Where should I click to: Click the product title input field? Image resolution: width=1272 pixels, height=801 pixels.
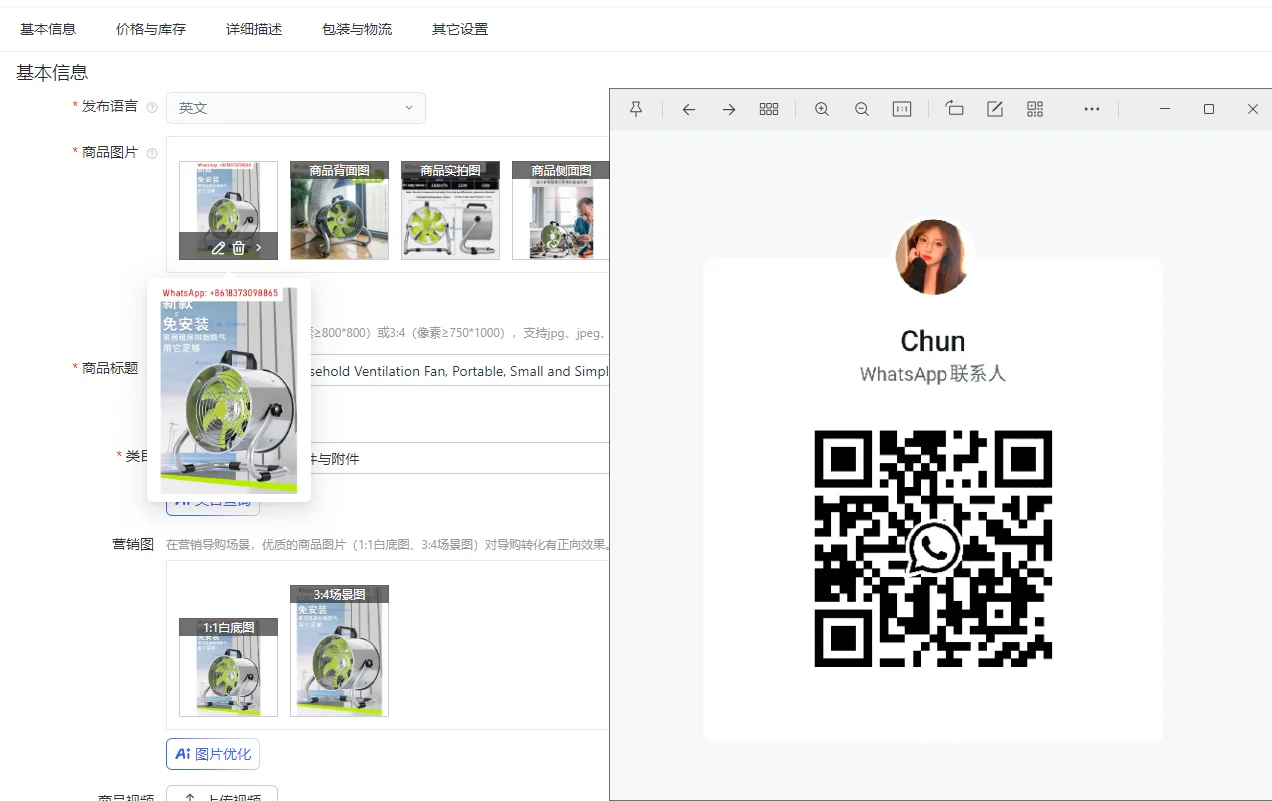click(x=458, y=371)
